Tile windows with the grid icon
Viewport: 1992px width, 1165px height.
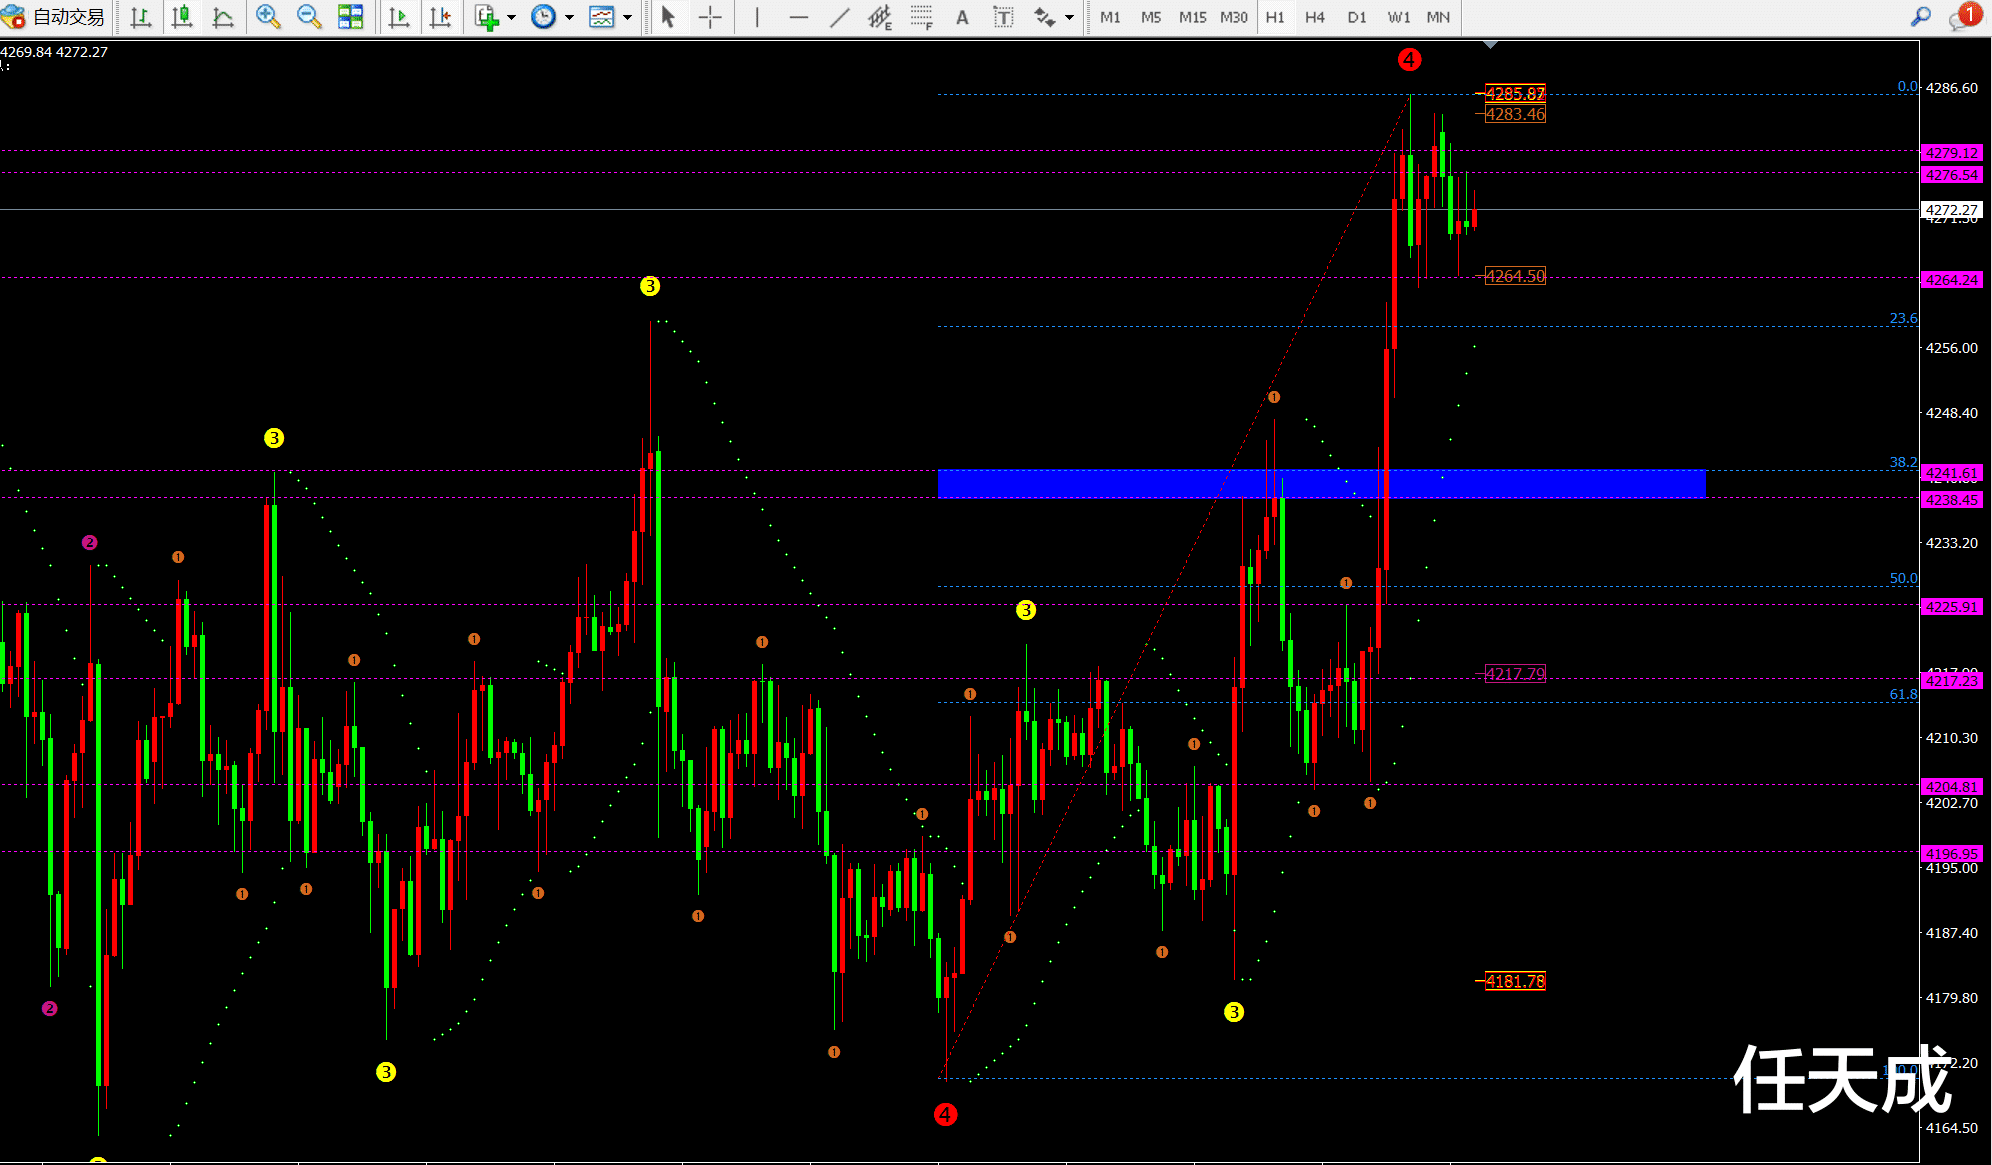pyautogui.click(x=350, y=17)
